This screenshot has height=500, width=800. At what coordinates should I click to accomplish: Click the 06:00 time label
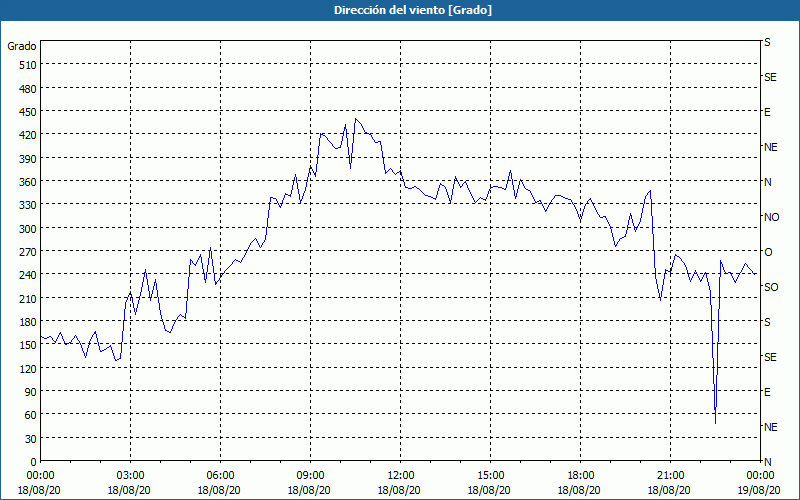(220, 476)
